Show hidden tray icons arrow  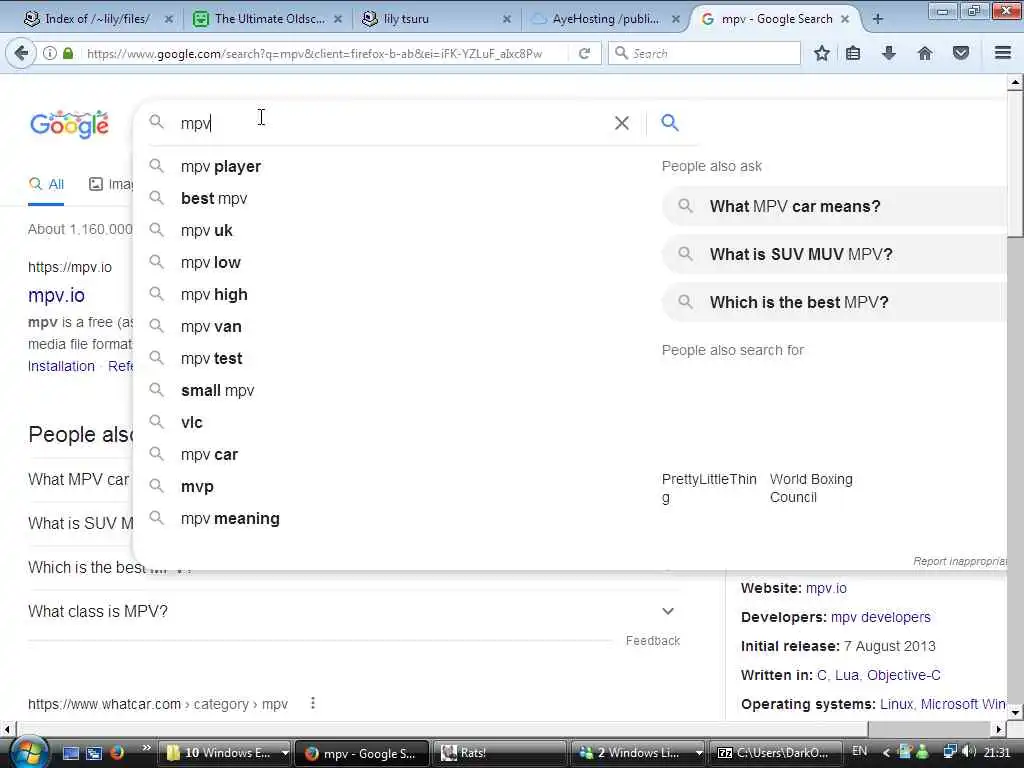886,752
